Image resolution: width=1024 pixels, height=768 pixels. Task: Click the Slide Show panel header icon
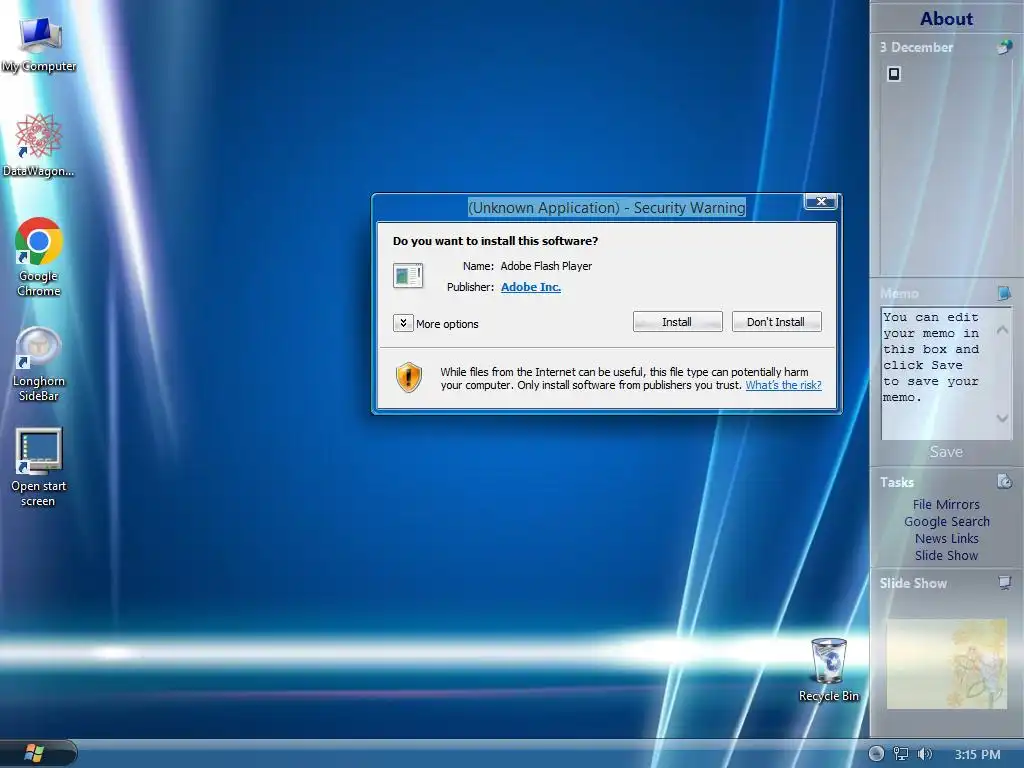[1004, 583]
